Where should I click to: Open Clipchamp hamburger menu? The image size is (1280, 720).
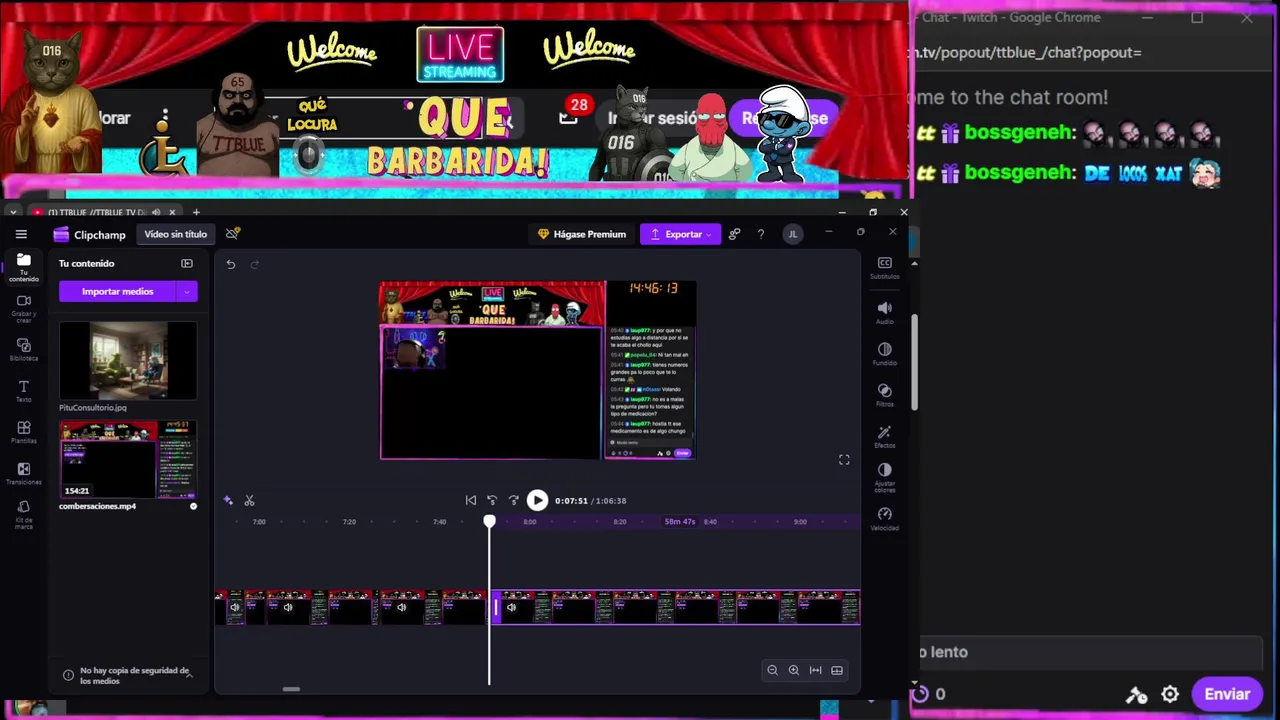(x=21, y=234)
